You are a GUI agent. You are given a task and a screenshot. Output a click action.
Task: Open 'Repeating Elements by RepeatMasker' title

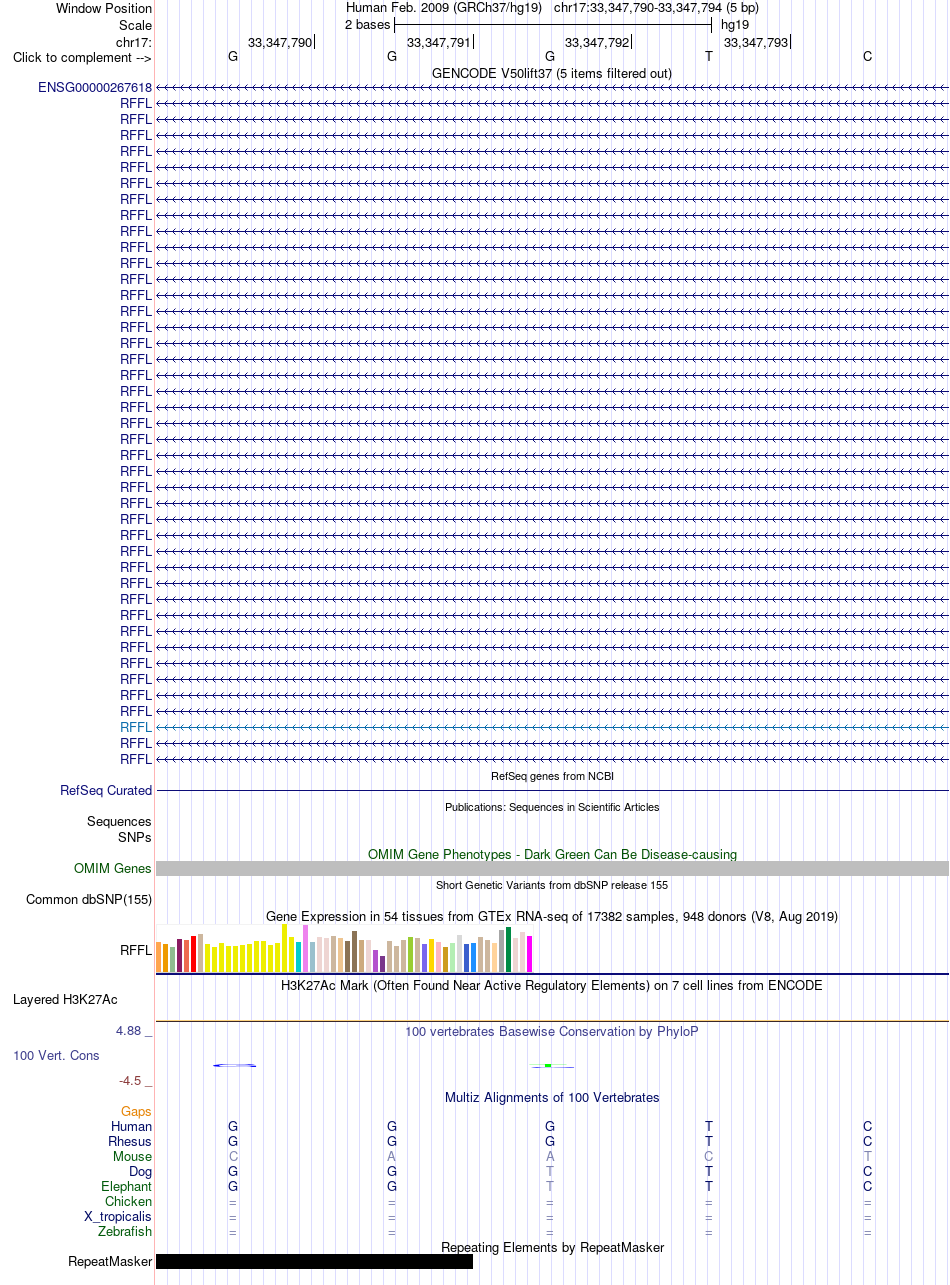(x=552, y=1247)
